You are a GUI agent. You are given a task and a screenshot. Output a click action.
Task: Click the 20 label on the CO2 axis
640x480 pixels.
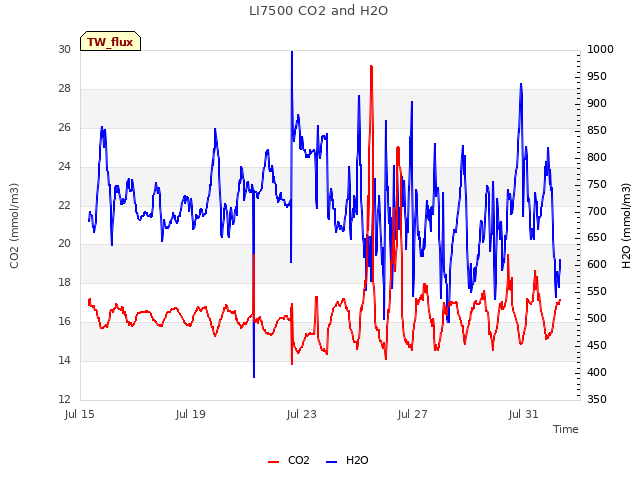[64, 244]
